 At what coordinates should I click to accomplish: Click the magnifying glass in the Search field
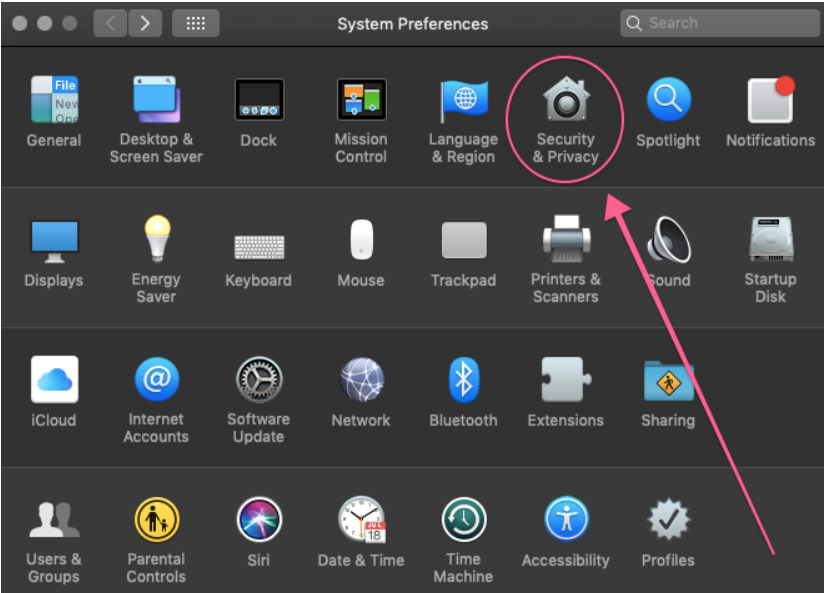pyautogui.click(x=634, y=23)
